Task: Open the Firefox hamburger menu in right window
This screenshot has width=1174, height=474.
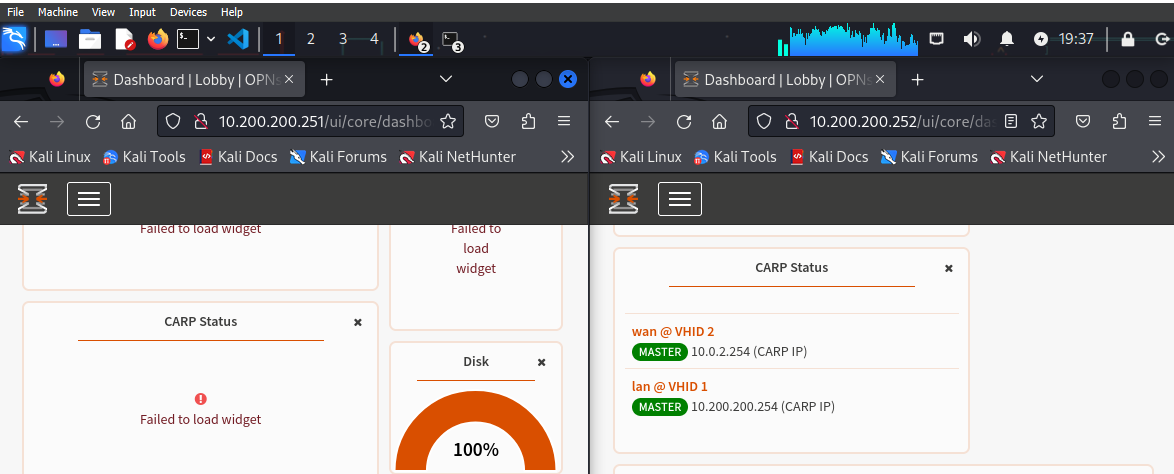Action: point(1155,121)
